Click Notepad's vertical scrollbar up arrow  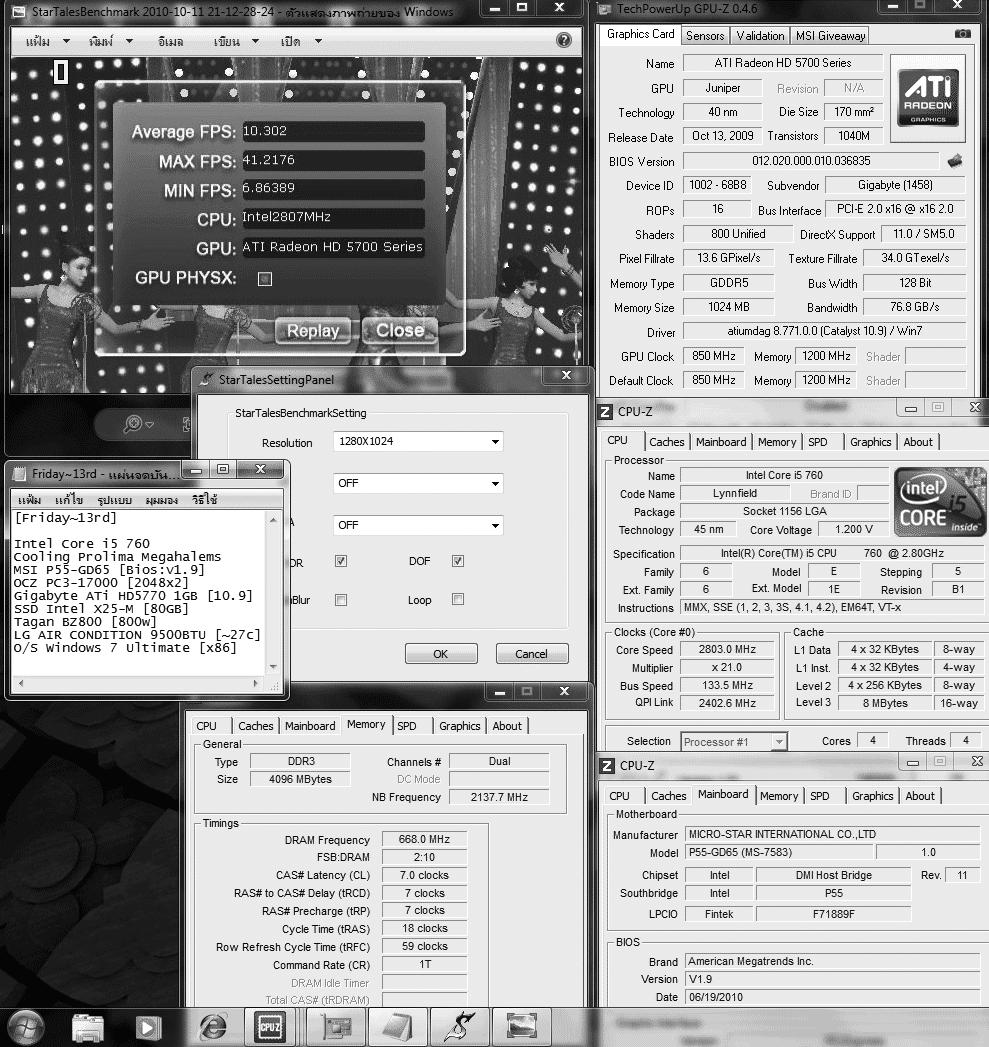pyautogui.click(x=273, y=519)
